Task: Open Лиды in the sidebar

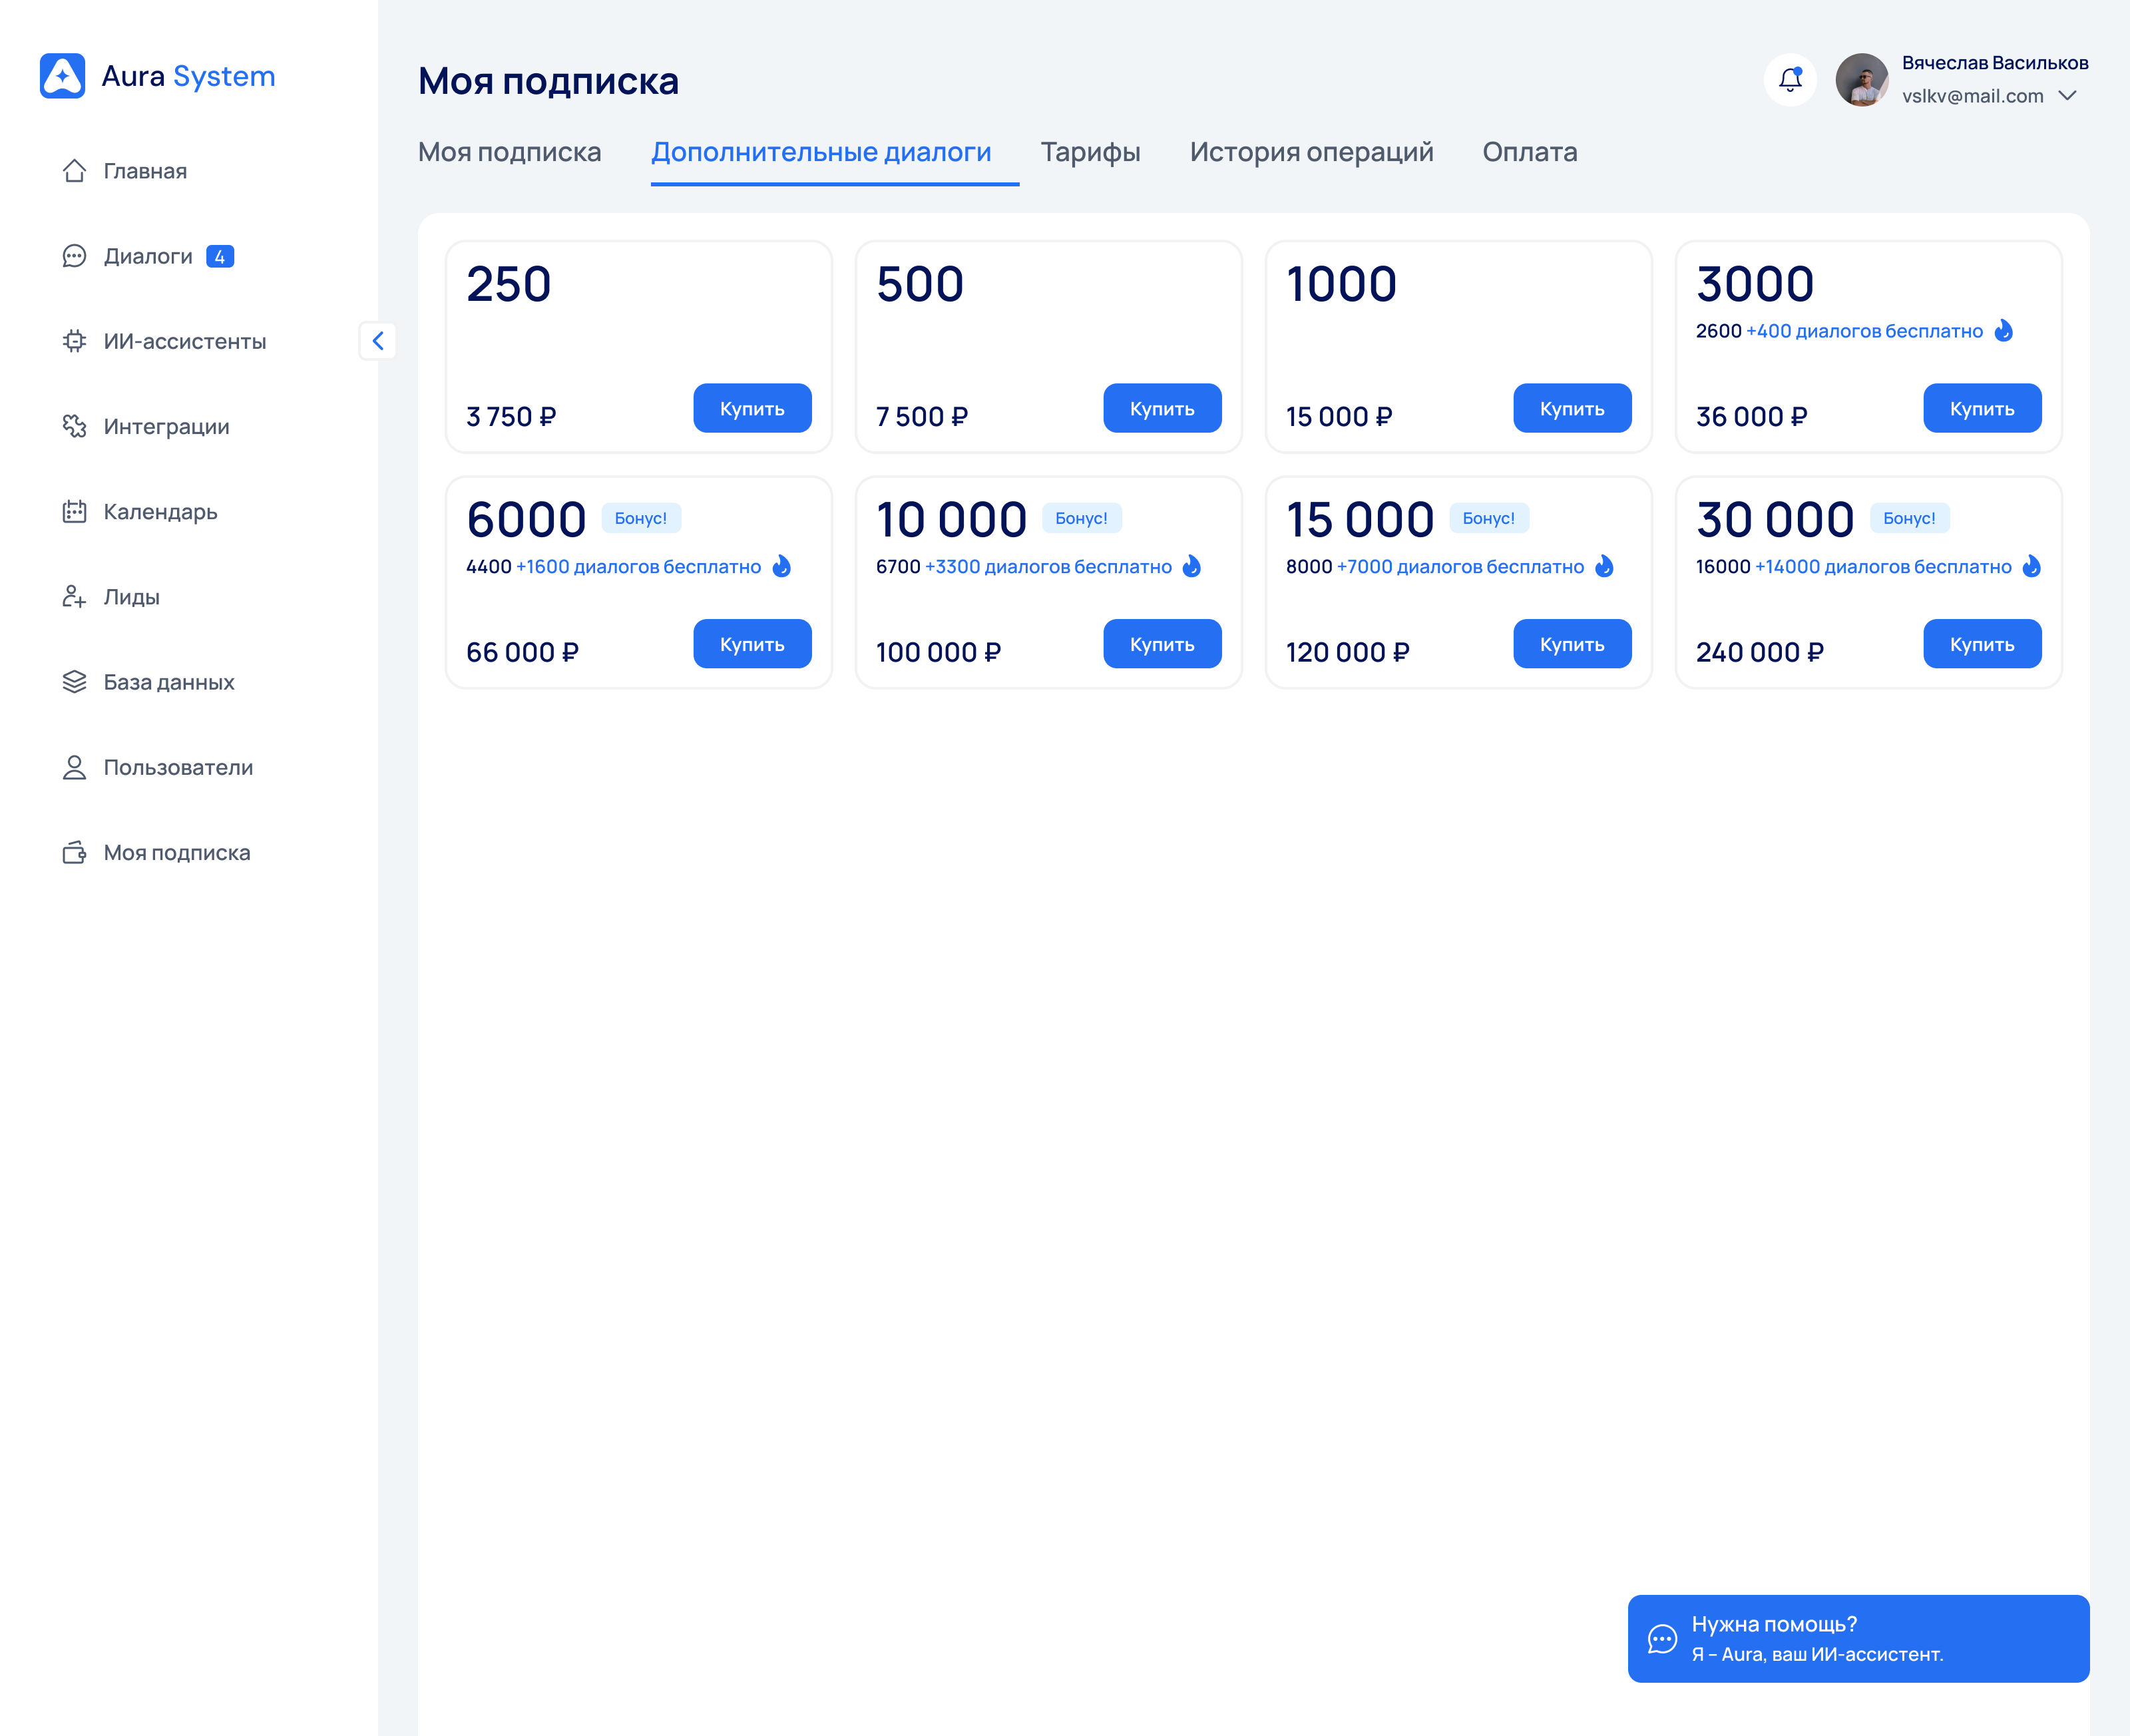Action: (131, 597)
